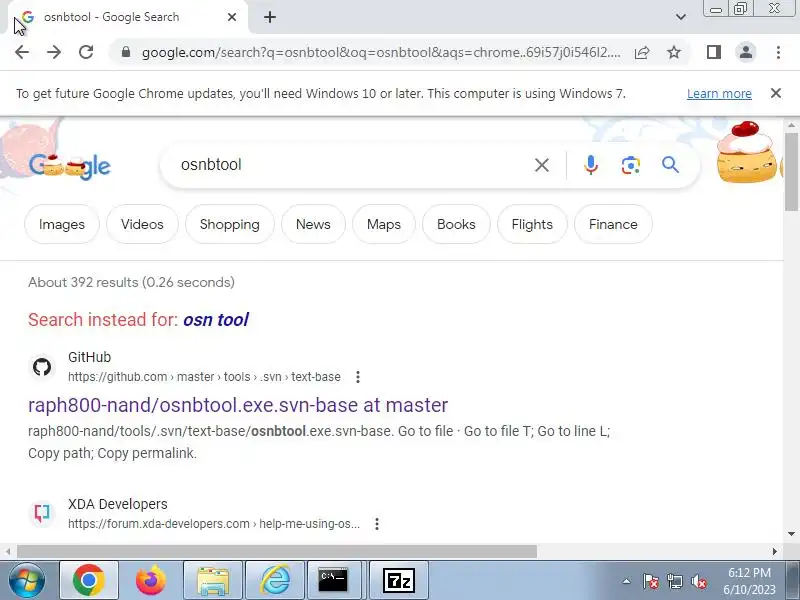Switch to Finance results
The height and width of the screenshot is (600, 800).
(x=613, y=224)
